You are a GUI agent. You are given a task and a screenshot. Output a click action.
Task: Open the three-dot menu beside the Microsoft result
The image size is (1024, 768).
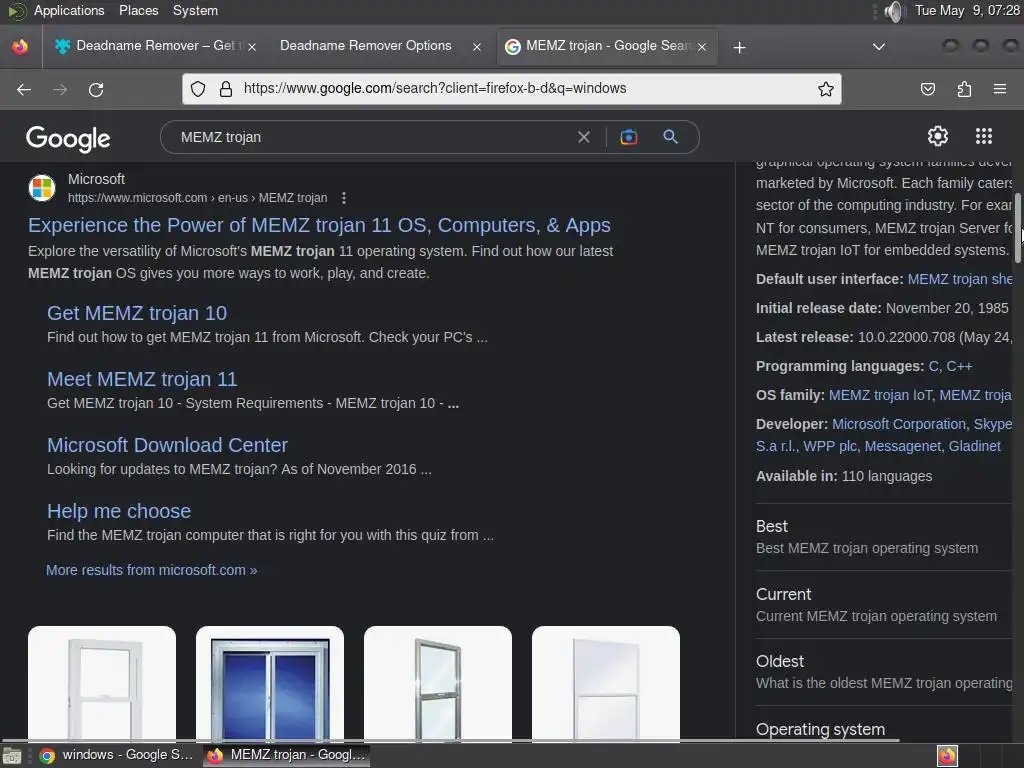coord(344,198)
